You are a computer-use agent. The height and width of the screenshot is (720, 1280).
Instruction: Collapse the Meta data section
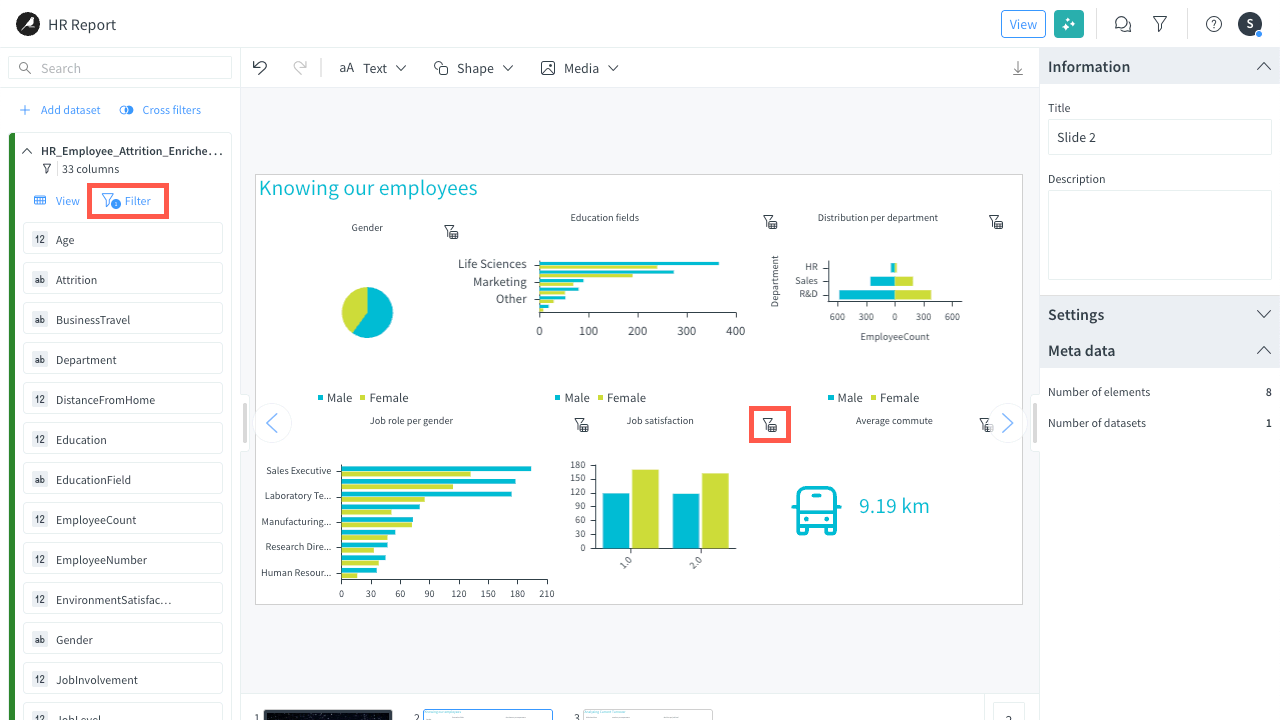(1264, 350)
